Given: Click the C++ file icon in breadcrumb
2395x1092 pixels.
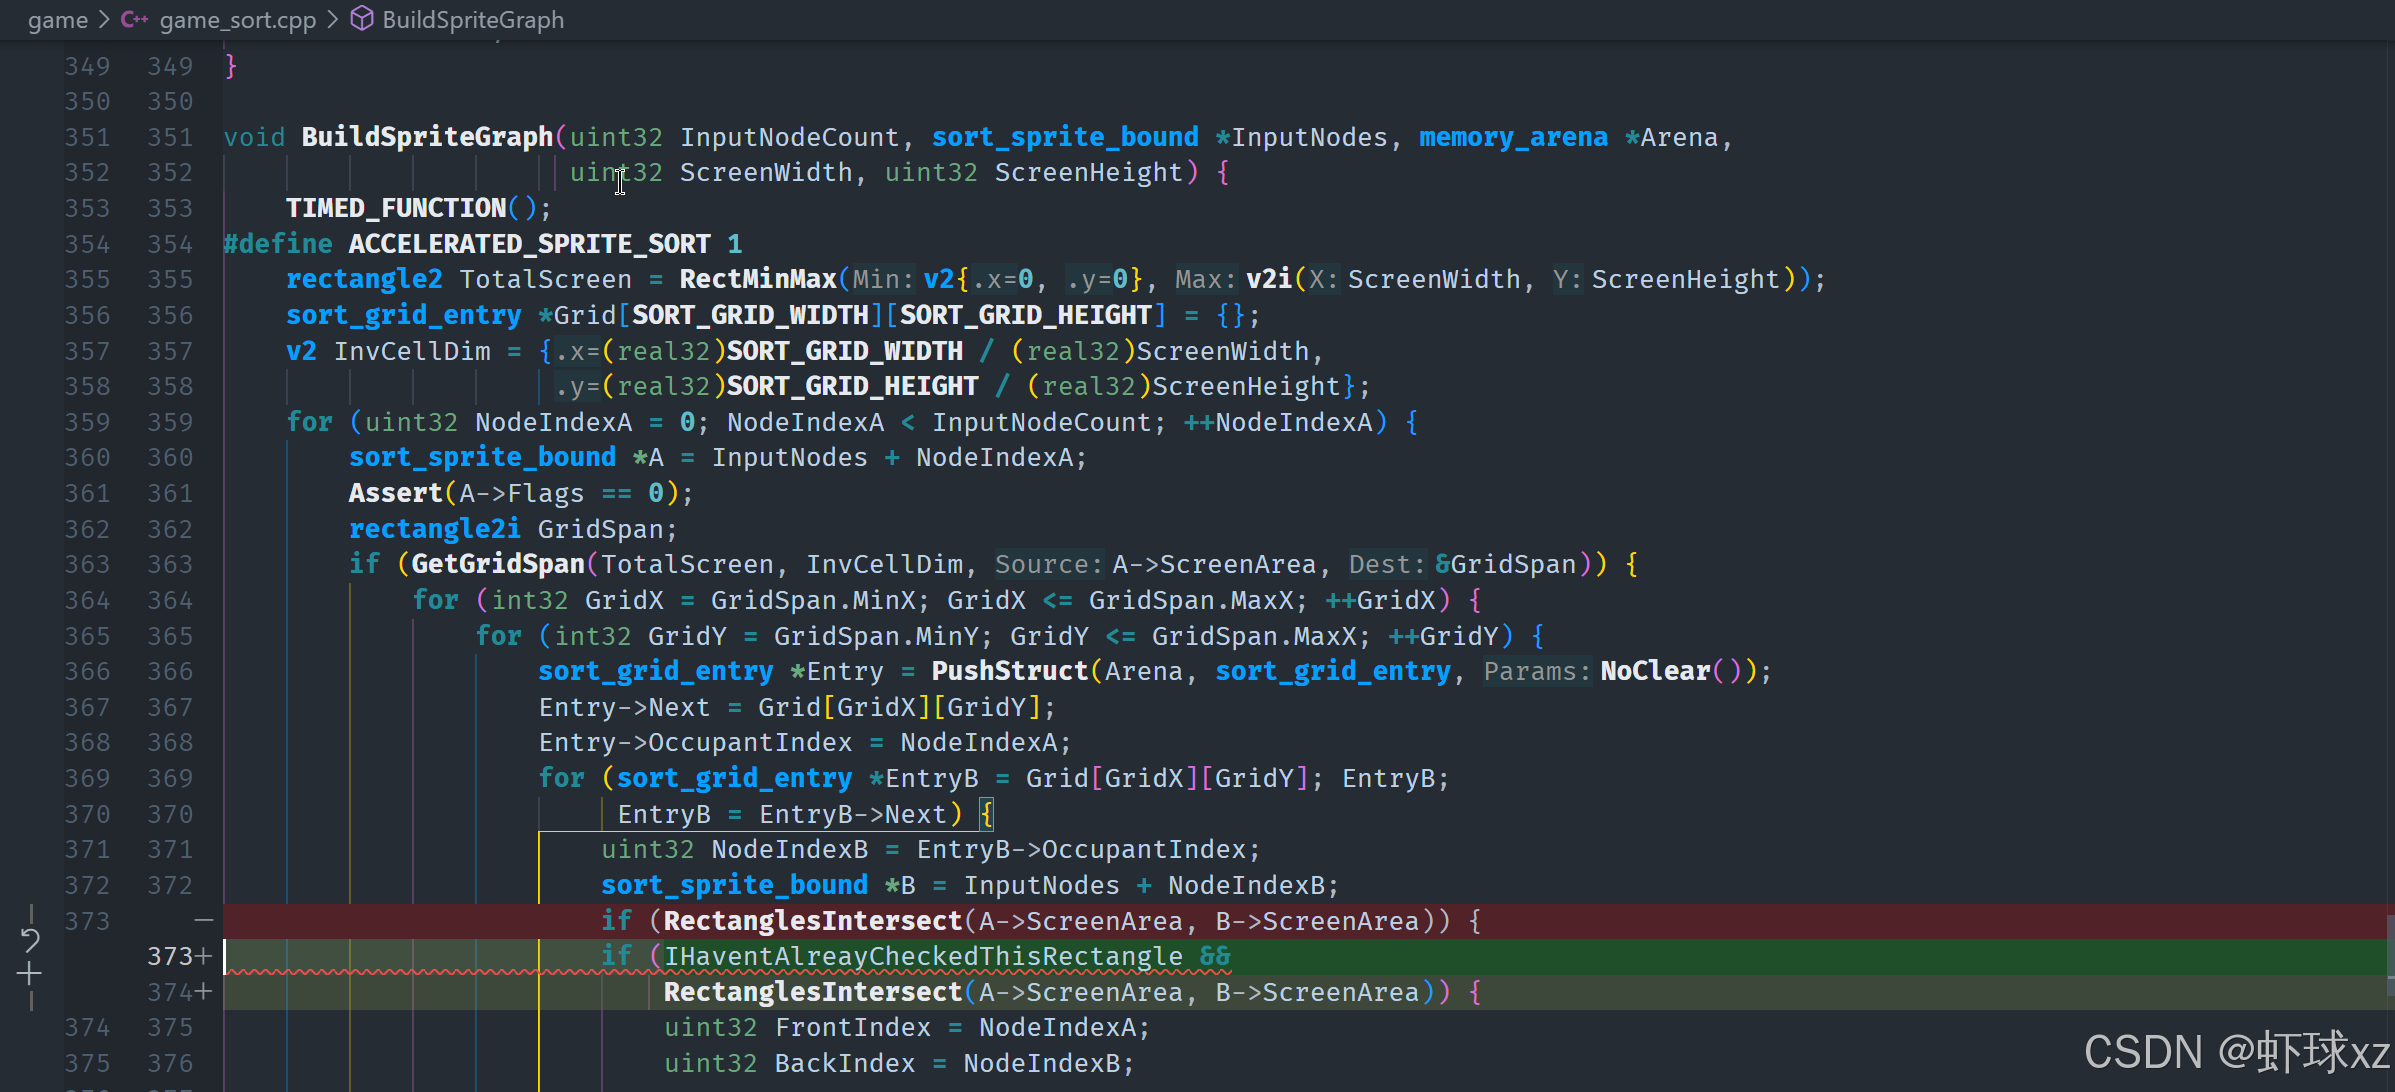Looking at the screenshot, I should (134, 20).
